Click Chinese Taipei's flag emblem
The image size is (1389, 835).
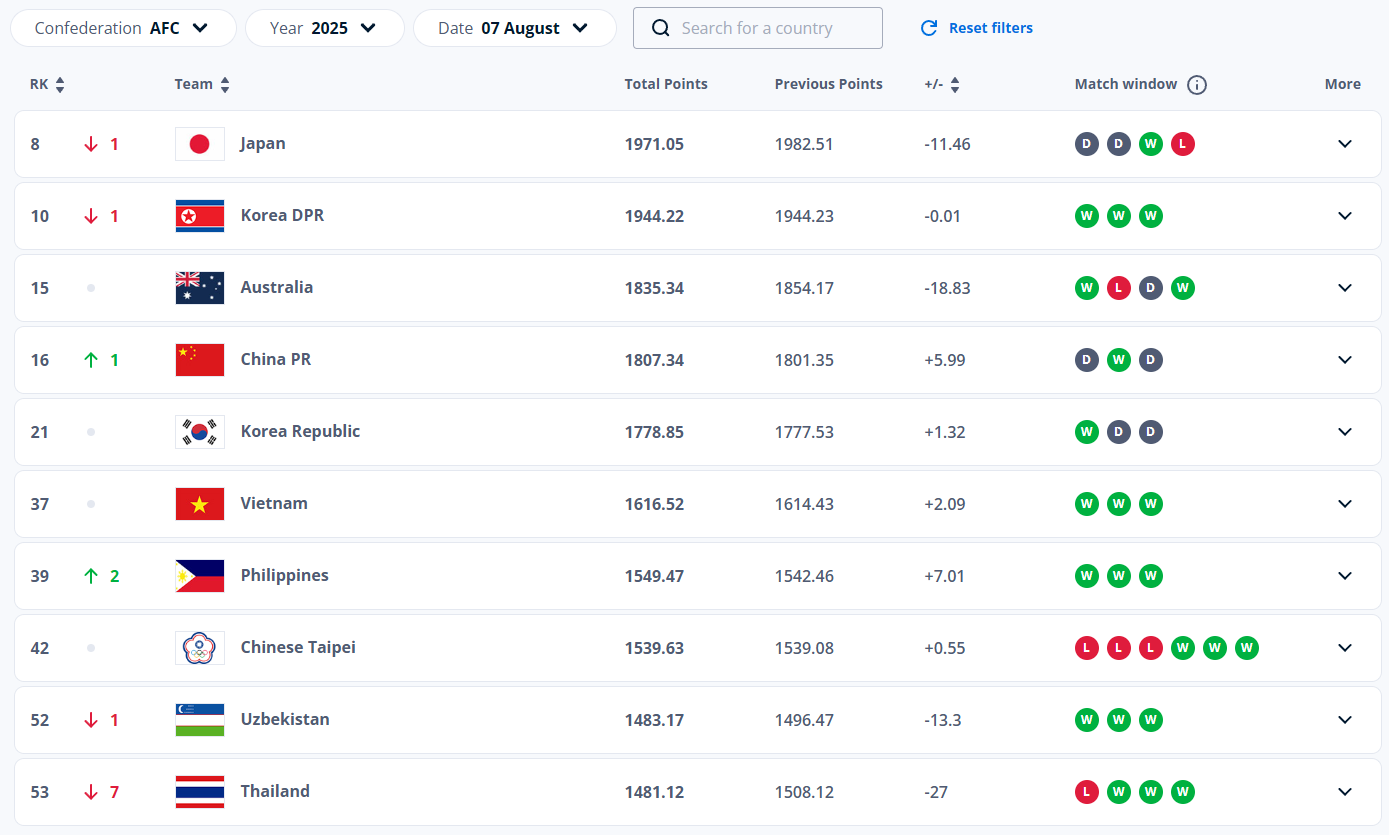[x=200, y=648]
